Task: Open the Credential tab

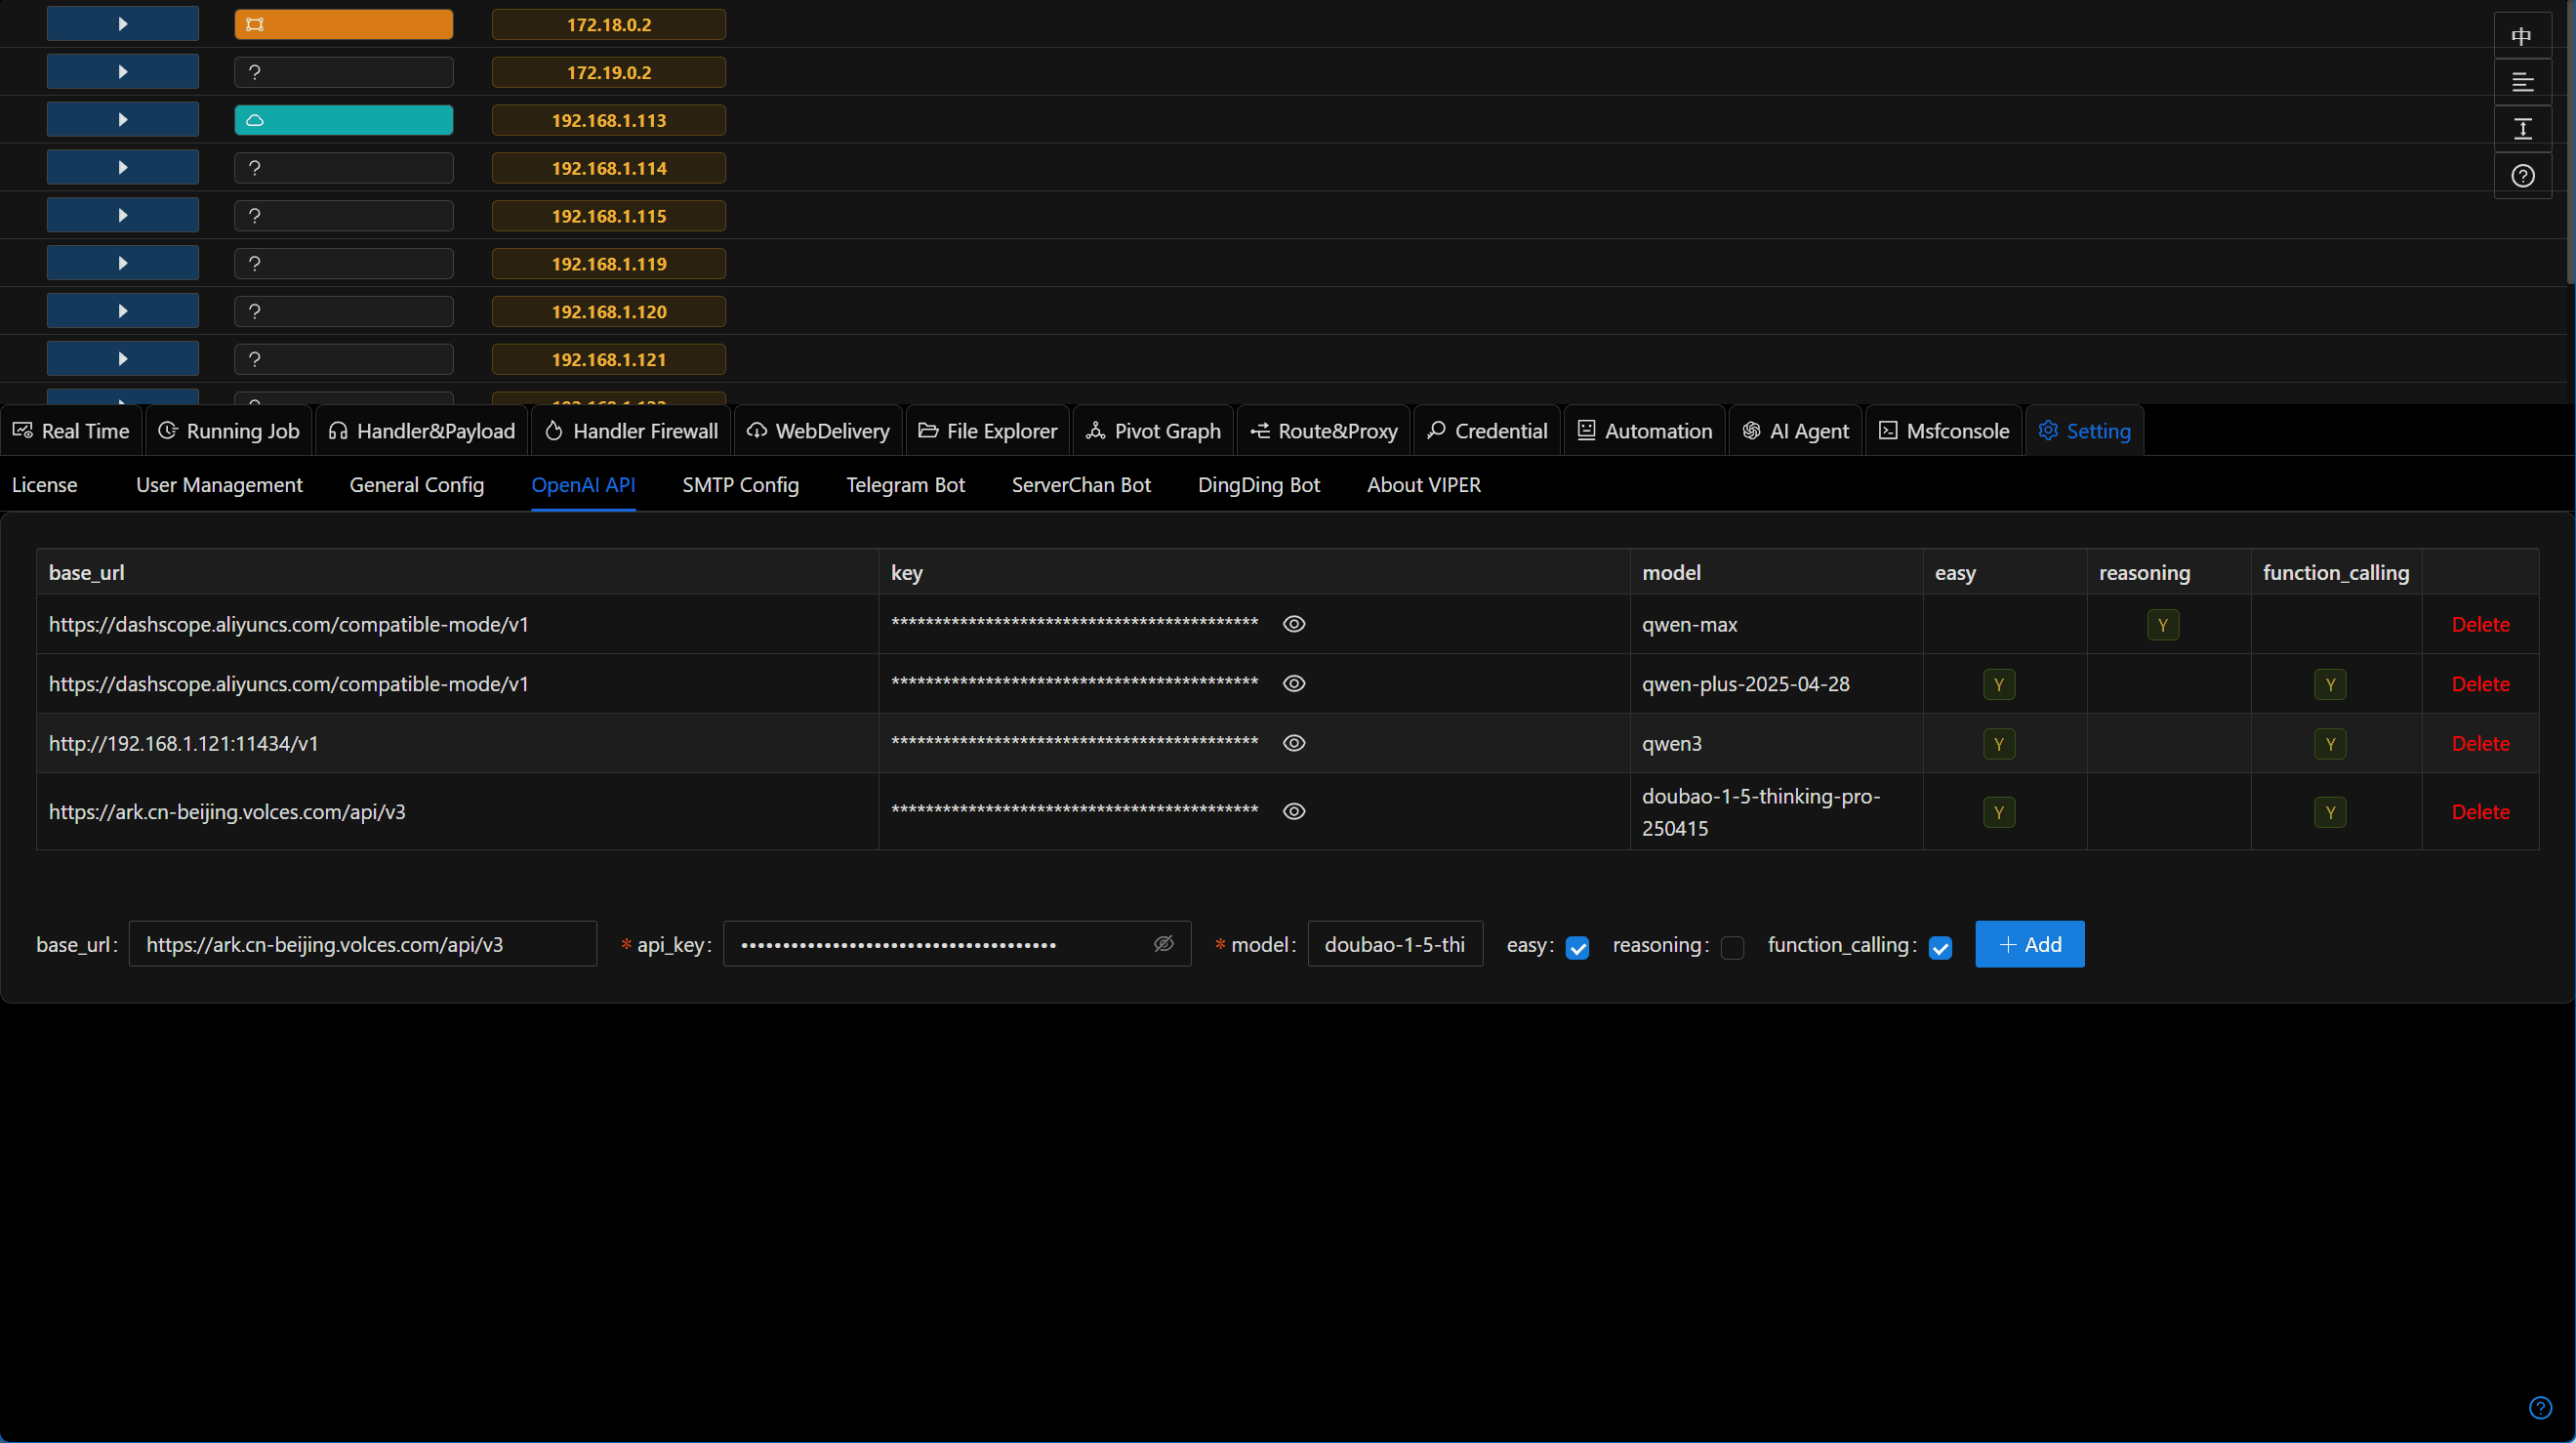Action: pos(1487,431)
